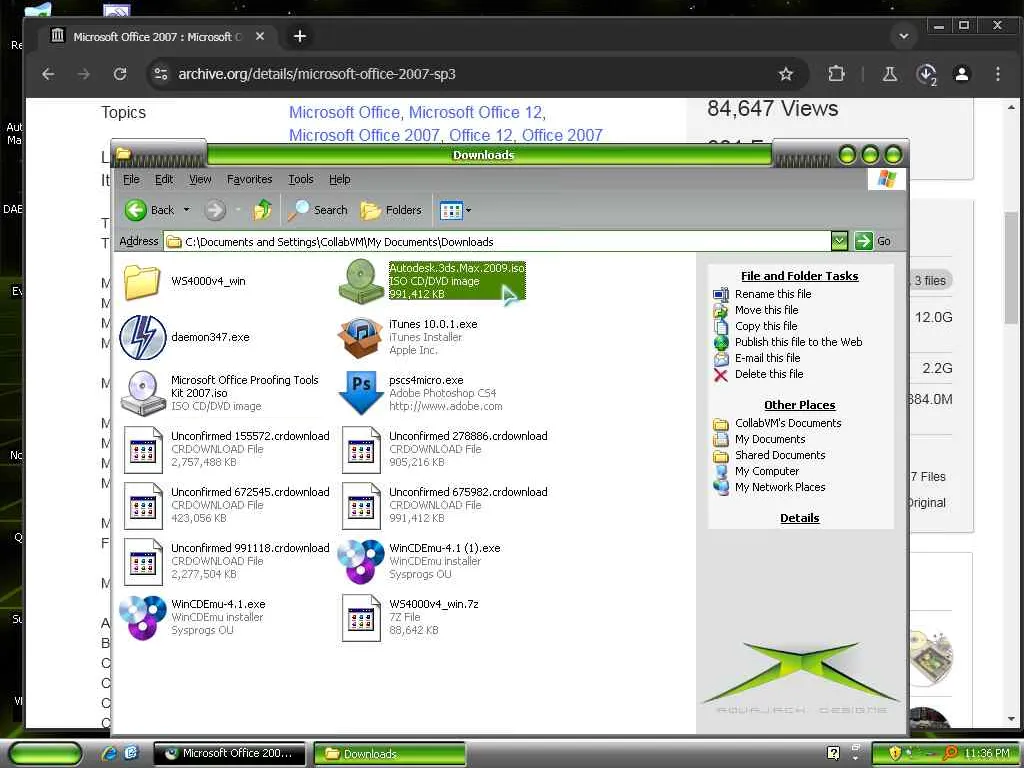Screen dimensions: 1024x768
Task: Open the Edit menu
Action: click(164, 179)
